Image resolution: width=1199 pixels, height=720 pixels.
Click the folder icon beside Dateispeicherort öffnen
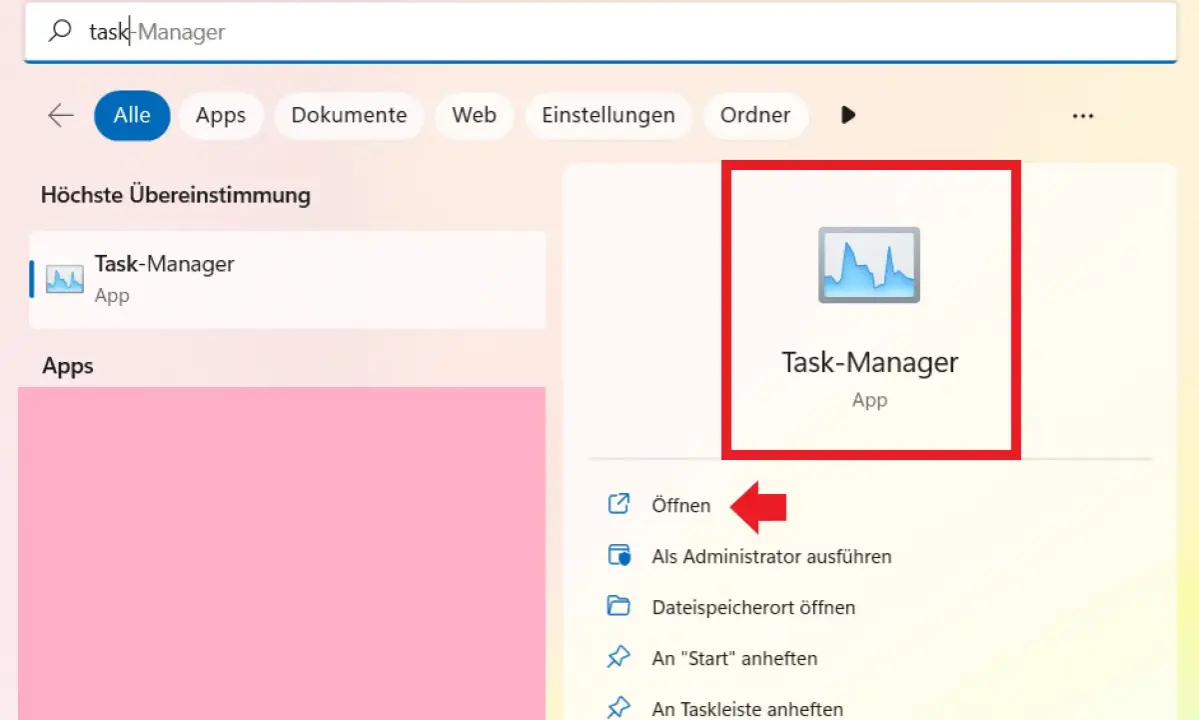(619, 606)
